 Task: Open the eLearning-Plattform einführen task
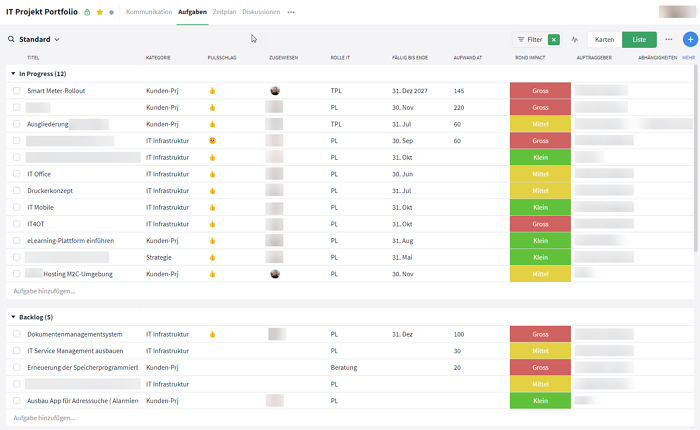[71, 241]
